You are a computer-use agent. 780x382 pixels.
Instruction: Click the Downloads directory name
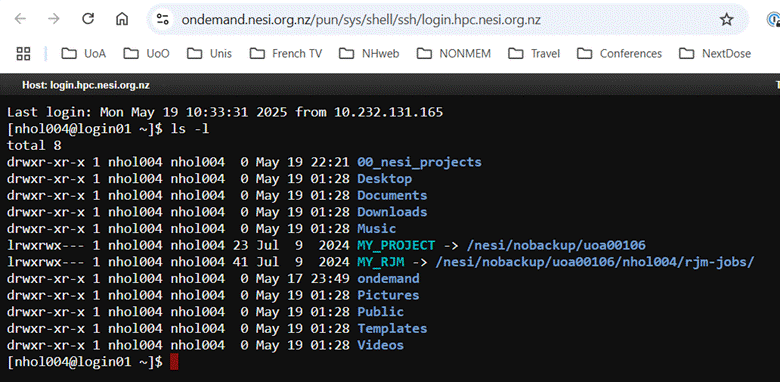click(392, 212)
